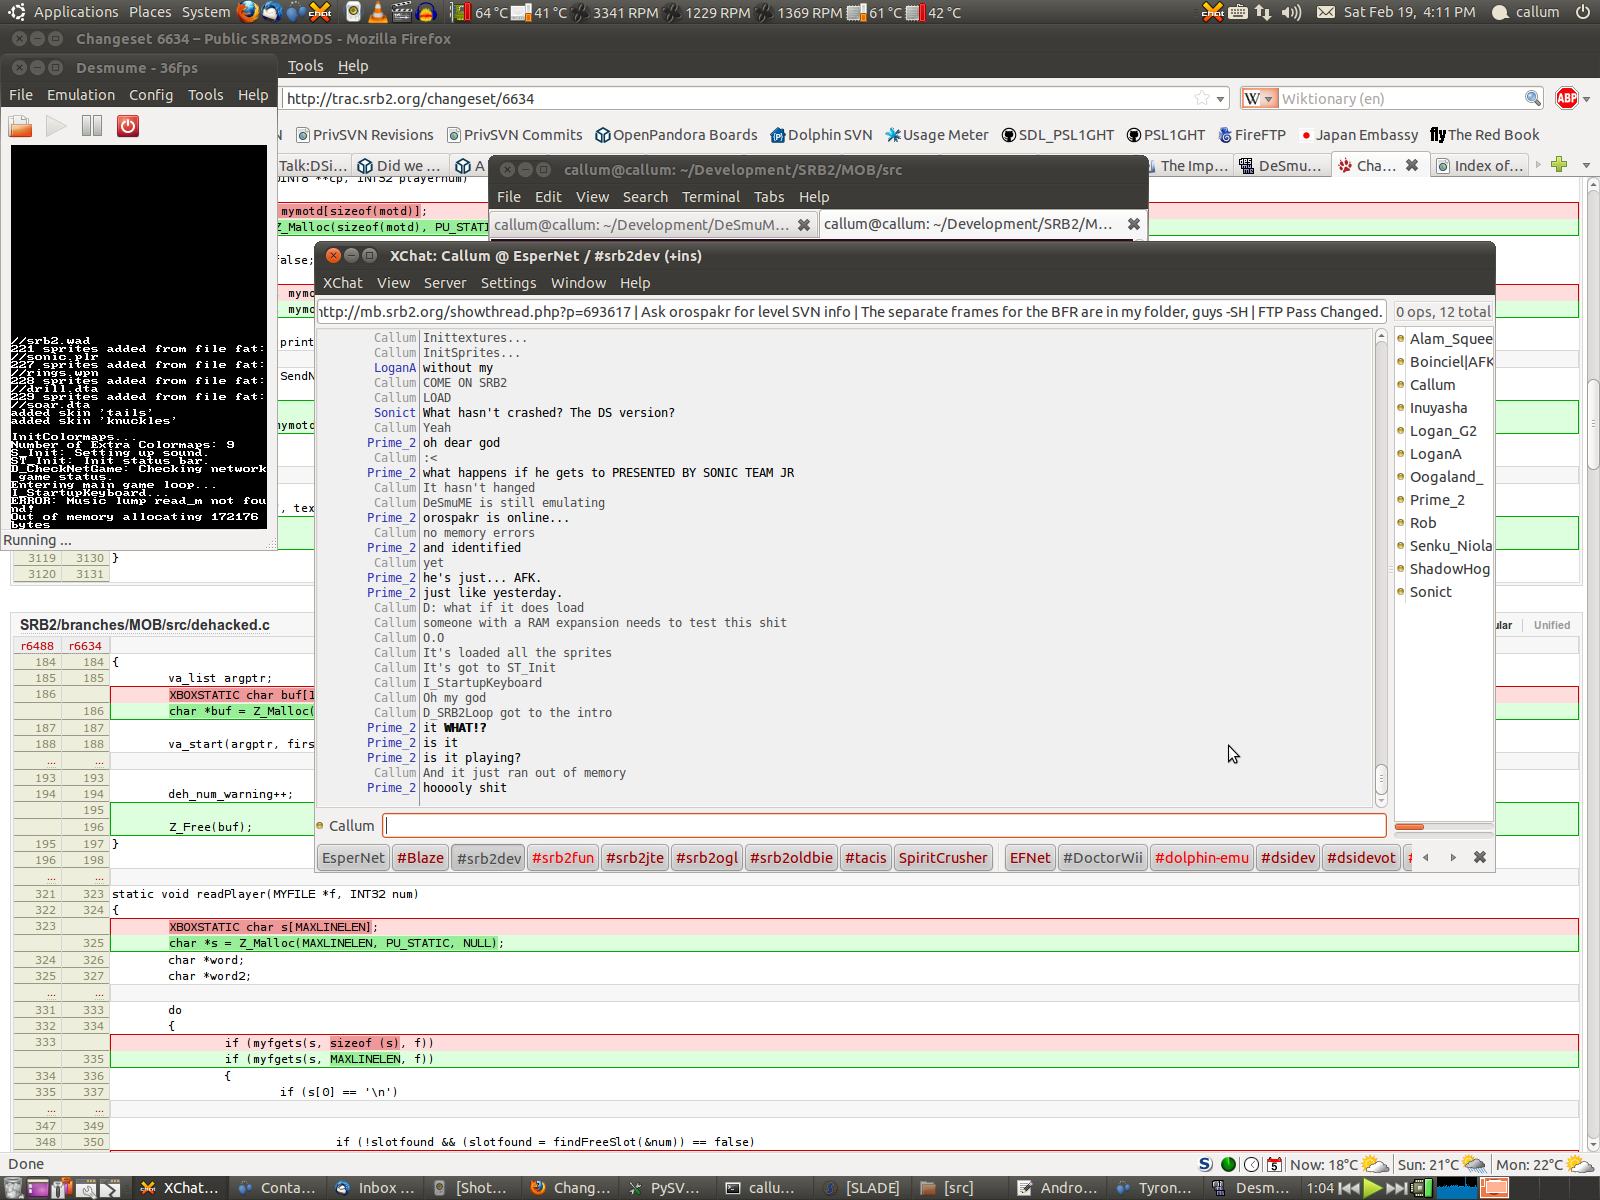
Task: Select user Prime_2 in XChat user list
Action: [1436, 500]
